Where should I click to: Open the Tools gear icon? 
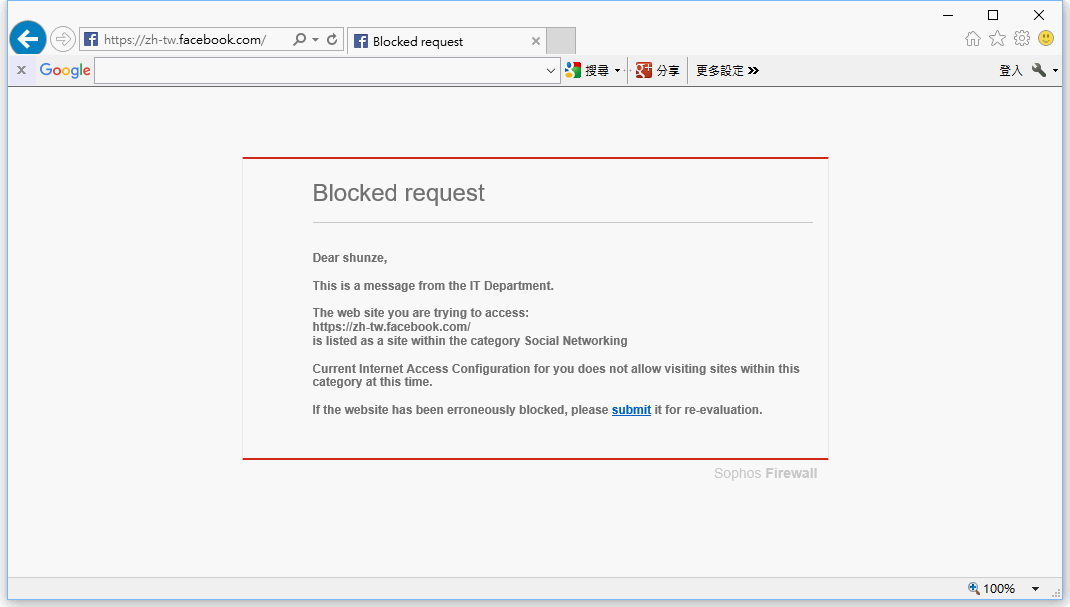click(x=1022, y=38)
